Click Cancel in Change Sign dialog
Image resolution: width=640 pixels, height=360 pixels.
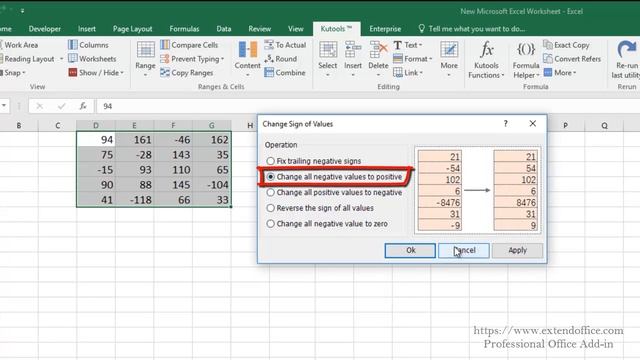(x=464, y=250)
